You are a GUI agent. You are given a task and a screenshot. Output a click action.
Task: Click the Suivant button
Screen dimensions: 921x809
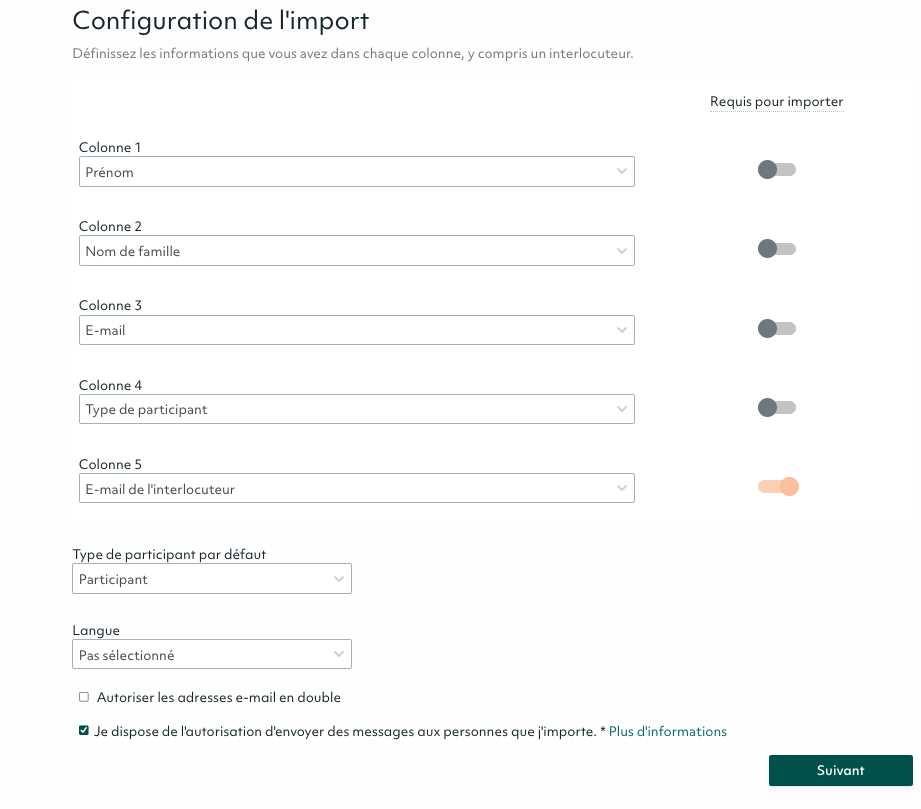(840, 770)
